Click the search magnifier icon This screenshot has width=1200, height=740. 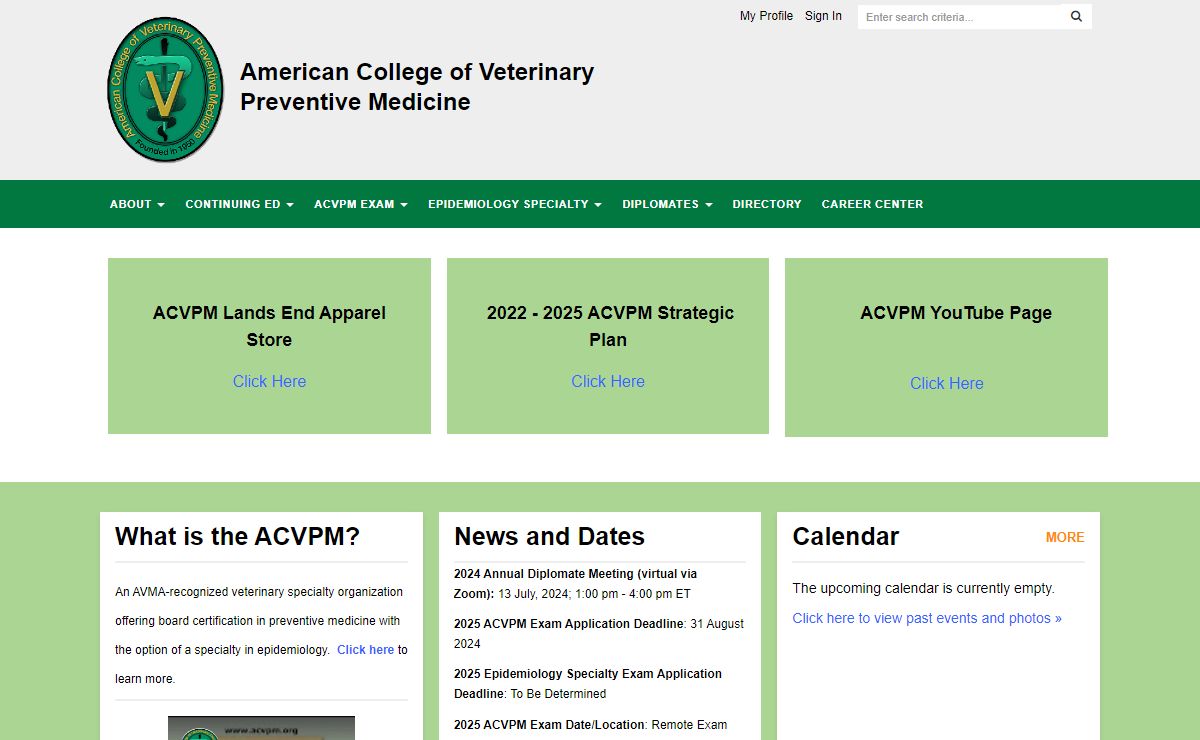click(1077, 17)
